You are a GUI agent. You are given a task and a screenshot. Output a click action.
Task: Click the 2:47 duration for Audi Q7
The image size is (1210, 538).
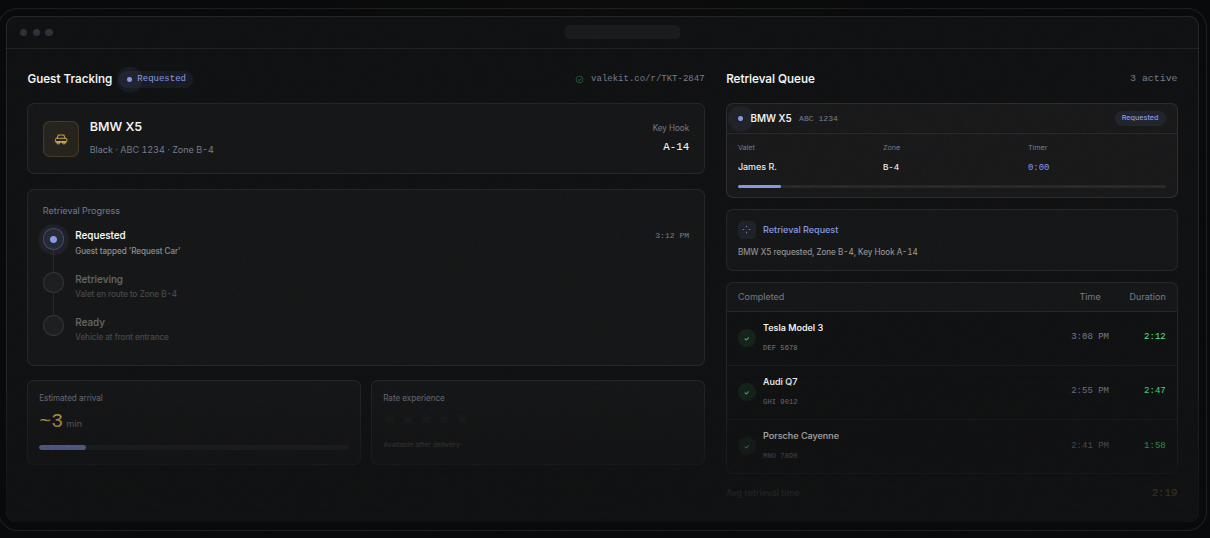pyautogui.click(x=1155, y=390)
